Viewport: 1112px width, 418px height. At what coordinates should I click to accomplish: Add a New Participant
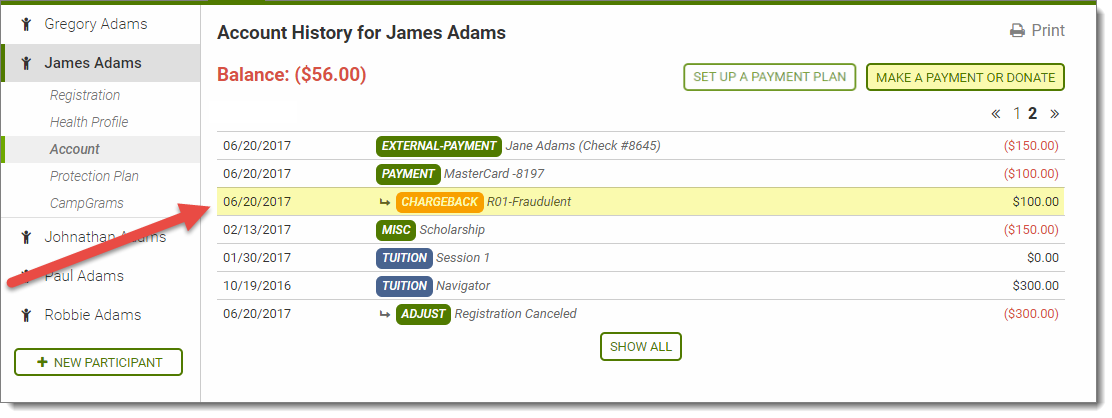click(x=98, y=362)
